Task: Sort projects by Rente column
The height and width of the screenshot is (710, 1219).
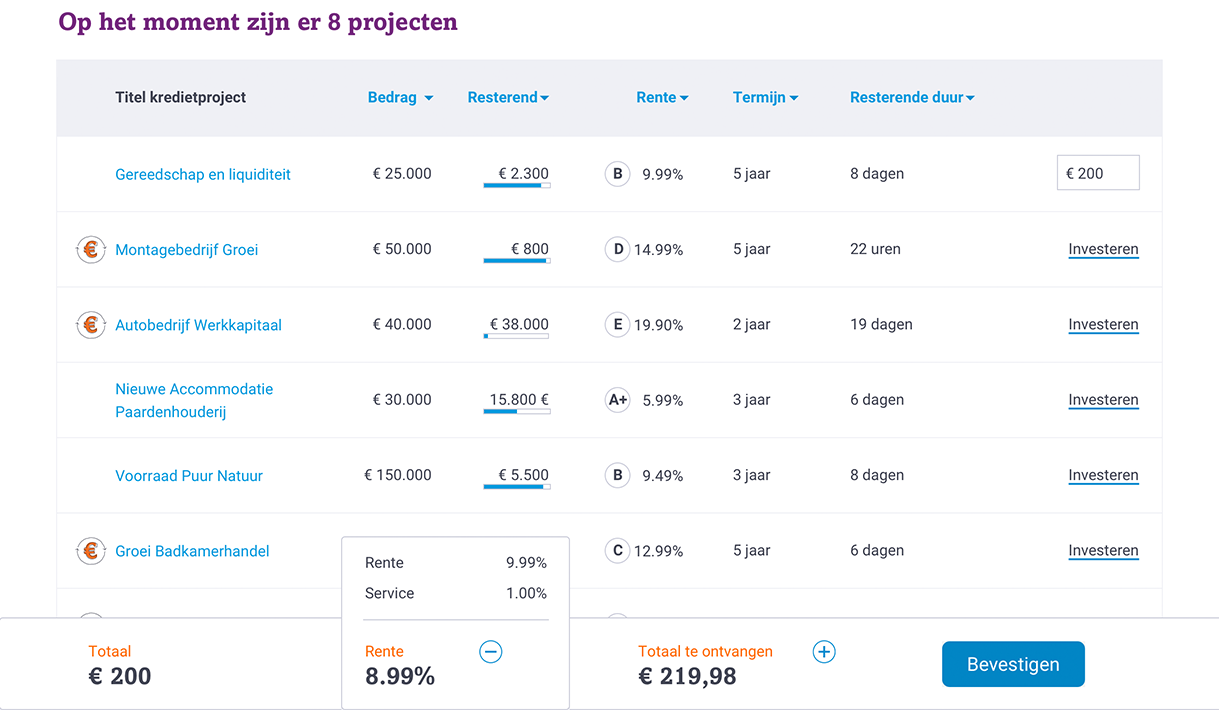Action: click(662, 98)
